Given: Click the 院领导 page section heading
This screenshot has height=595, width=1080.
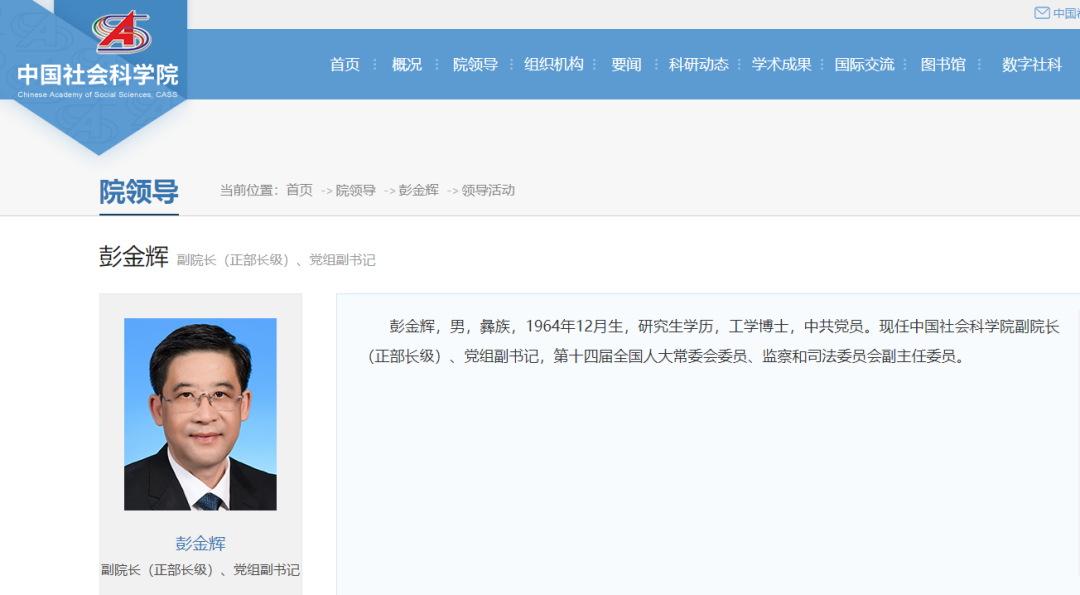Looking at the screenshot, I should (139, 190).
